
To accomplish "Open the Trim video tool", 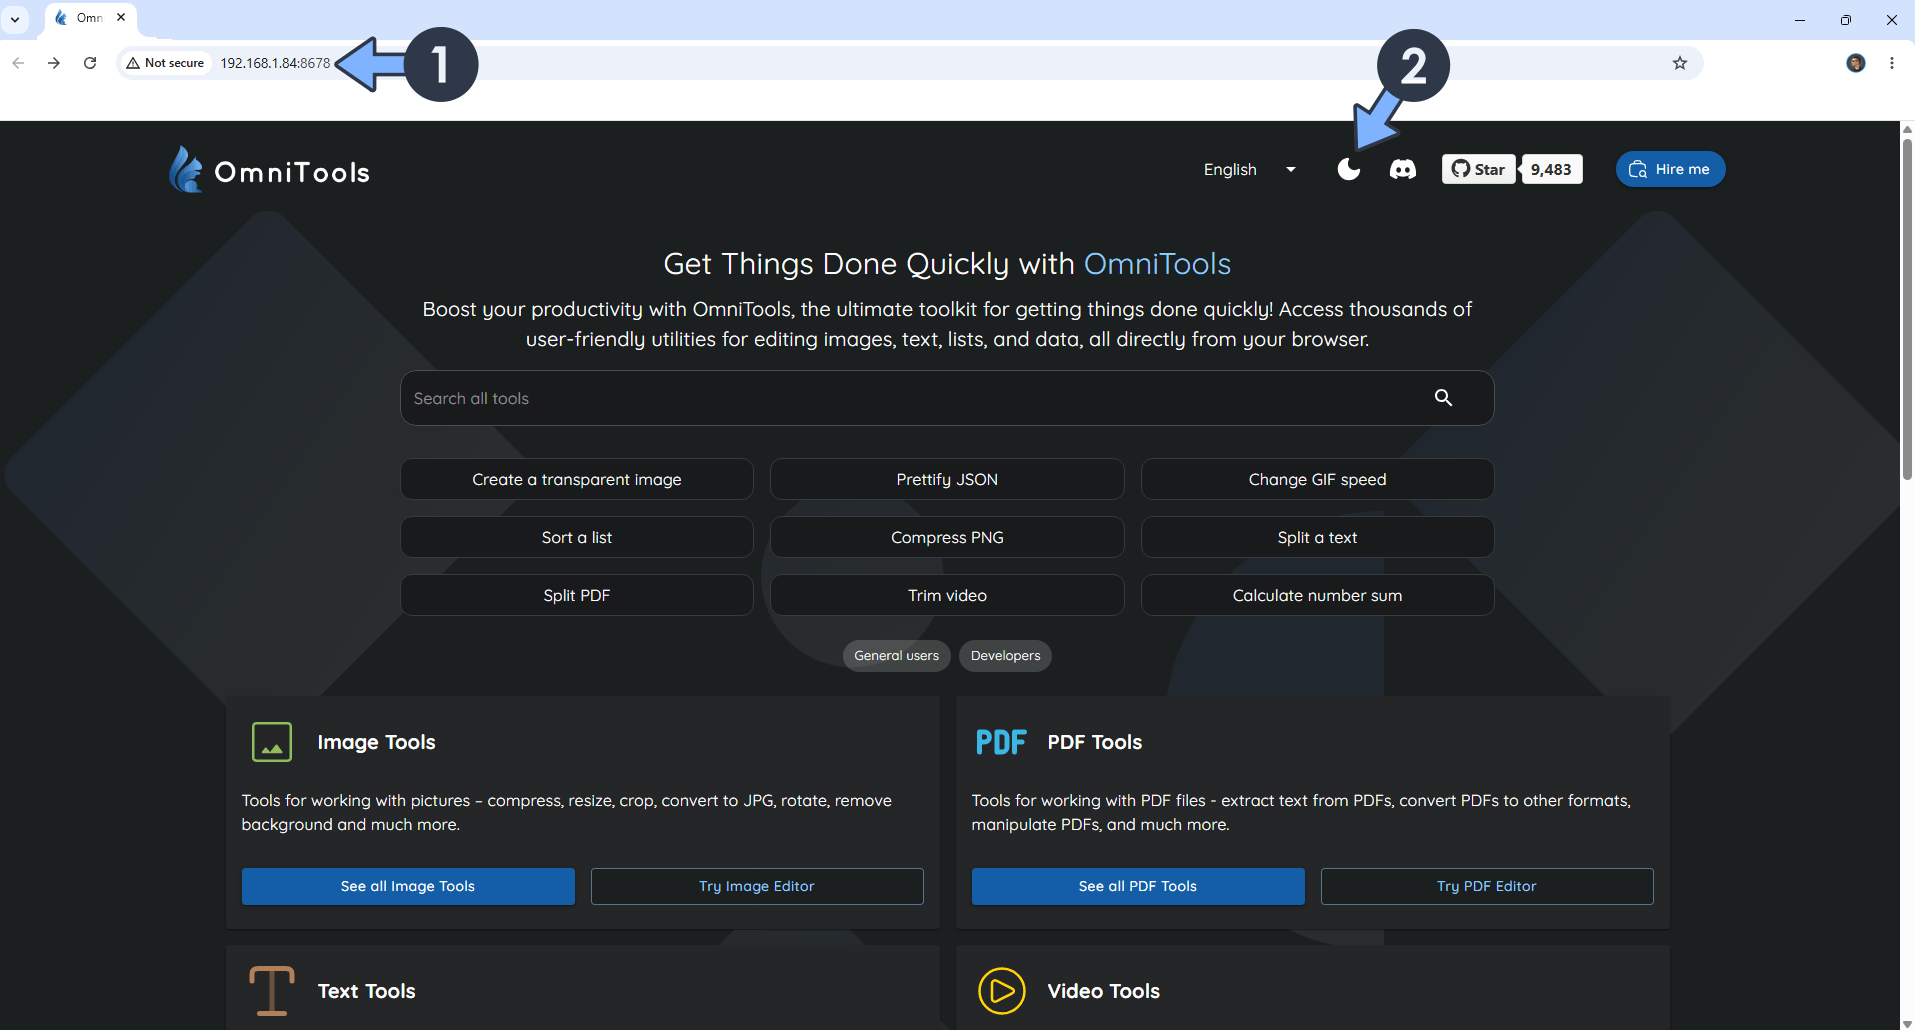I will [x=947, y=595].
